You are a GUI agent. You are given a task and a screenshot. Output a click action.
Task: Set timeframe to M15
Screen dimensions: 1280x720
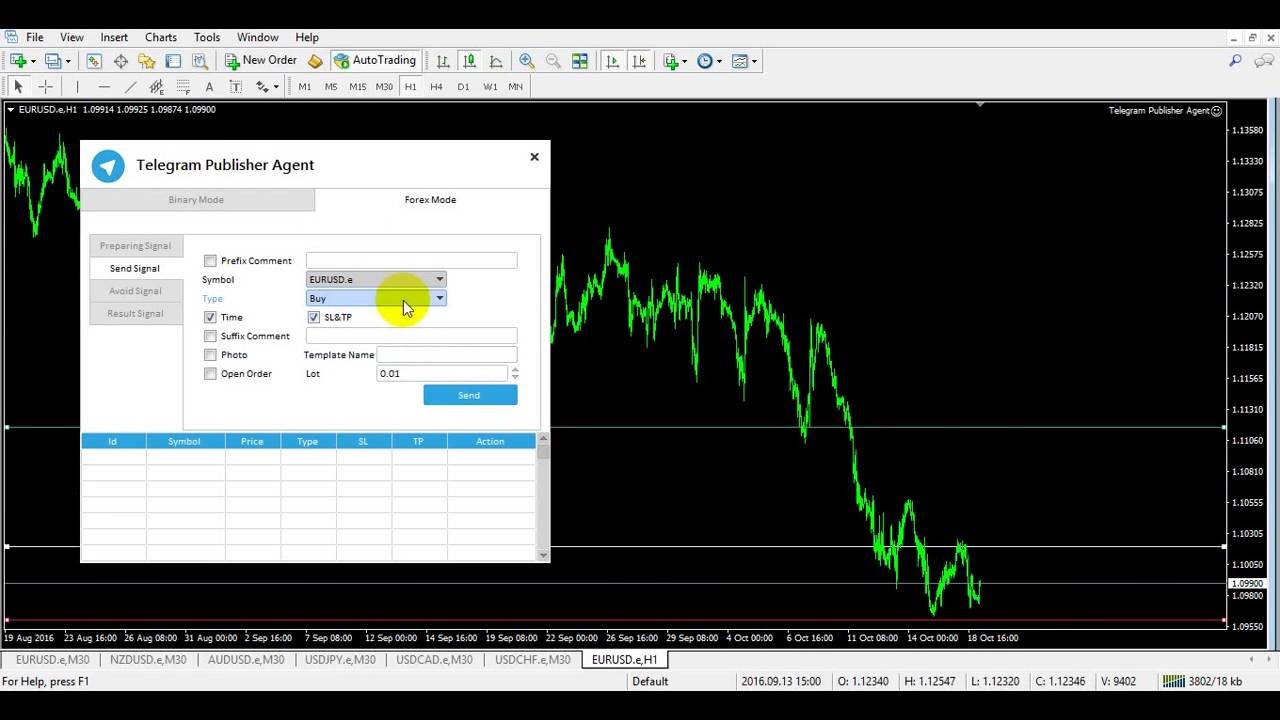click(x=357, y=87)
